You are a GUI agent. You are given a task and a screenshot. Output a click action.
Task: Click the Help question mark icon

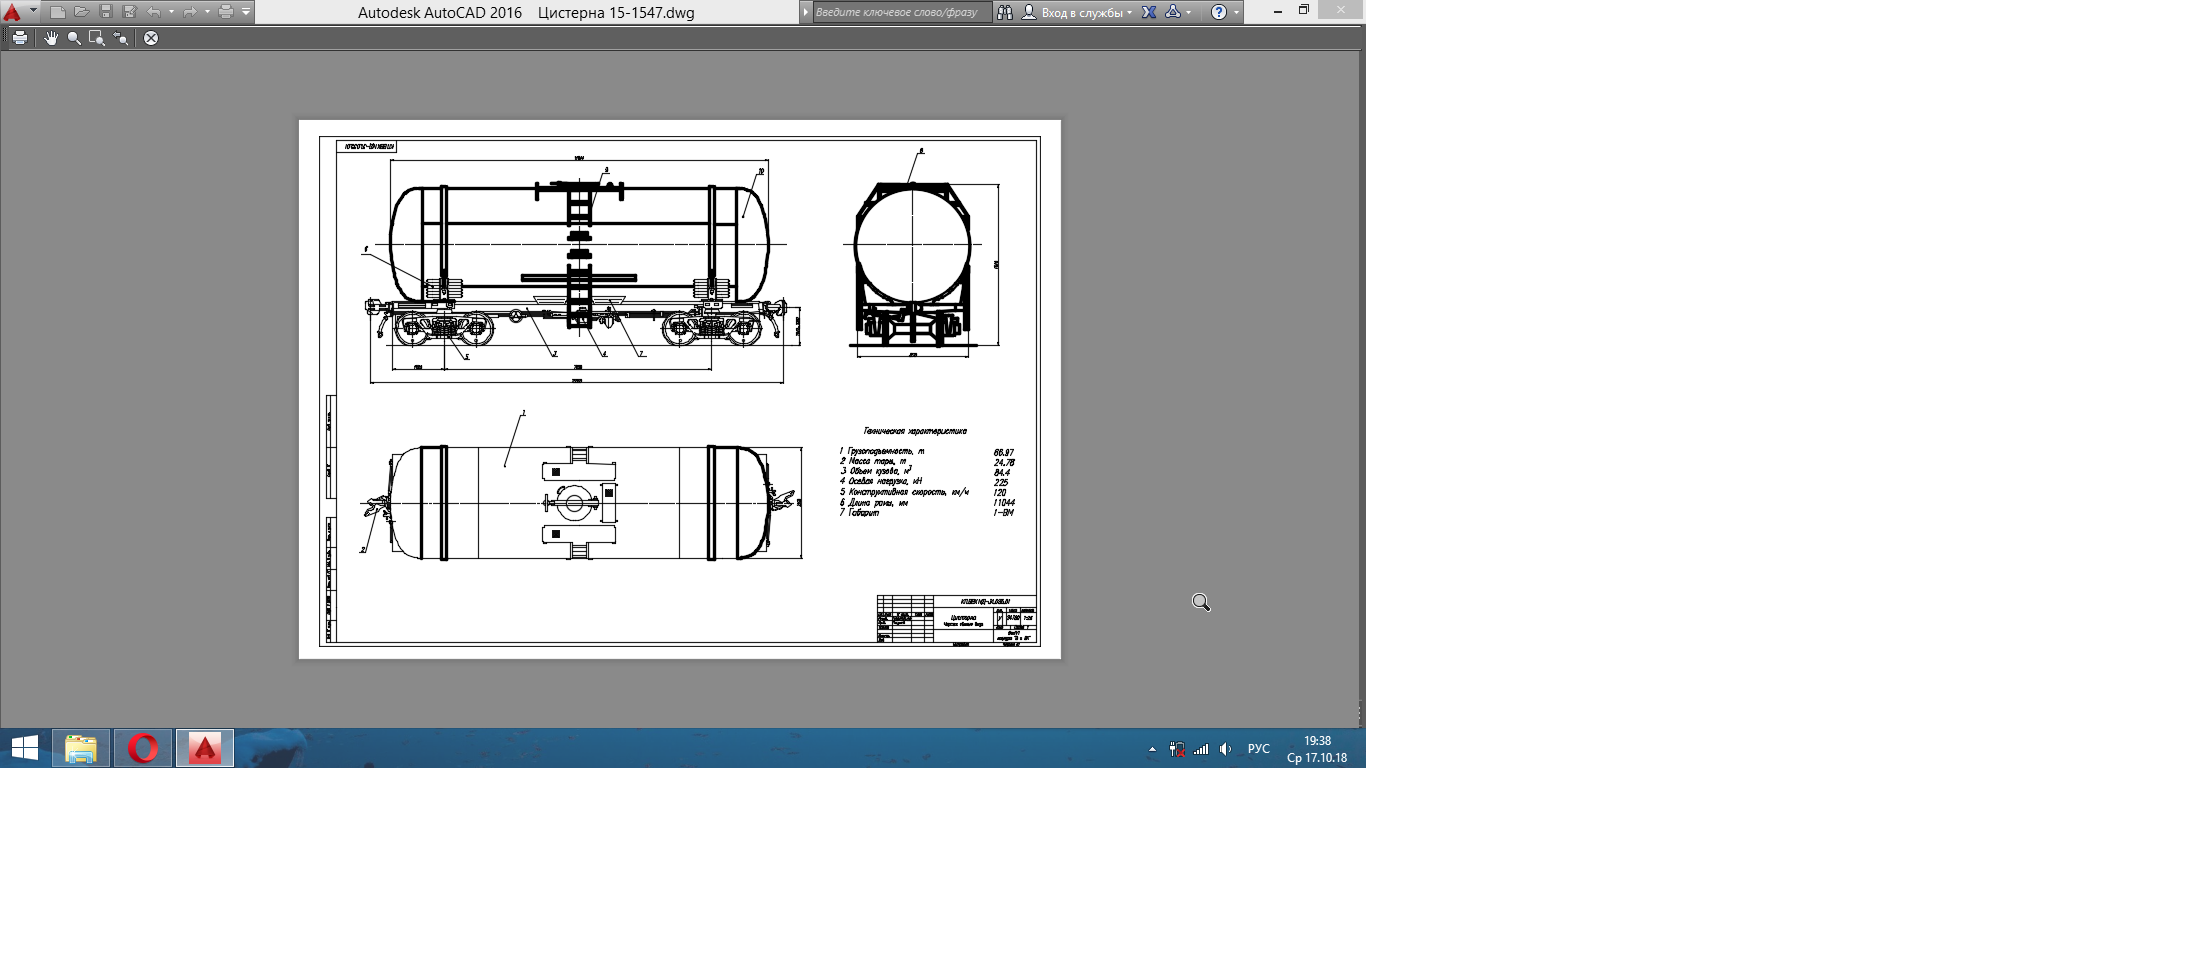(1218, 13)
